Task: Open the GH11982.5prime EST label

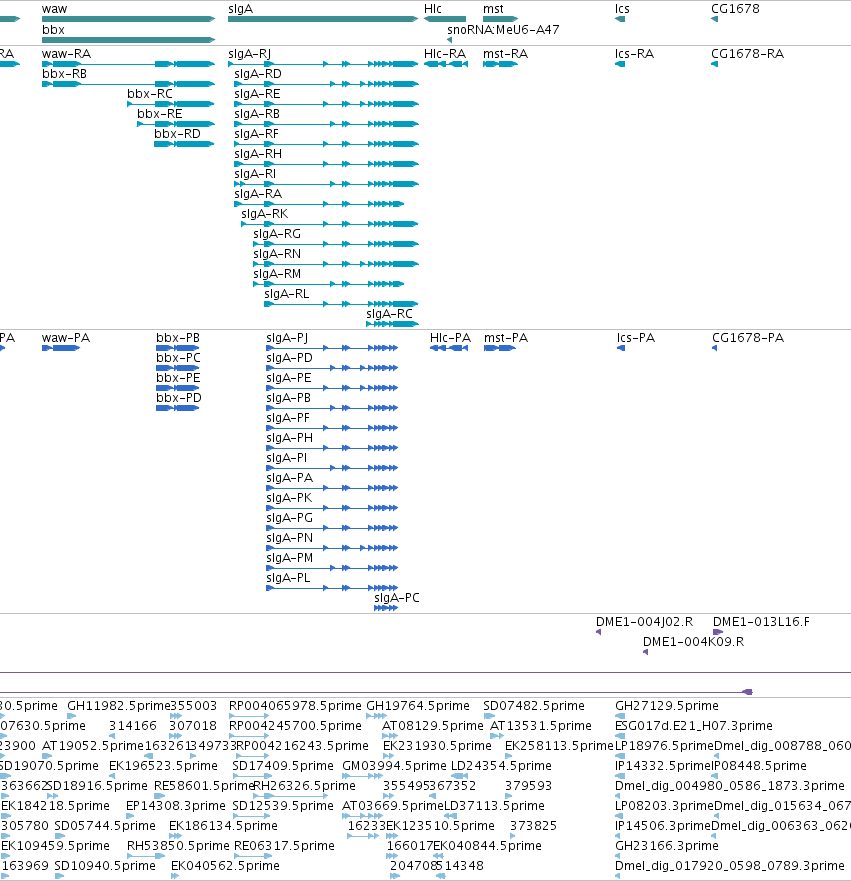Action: pos(119,706)
